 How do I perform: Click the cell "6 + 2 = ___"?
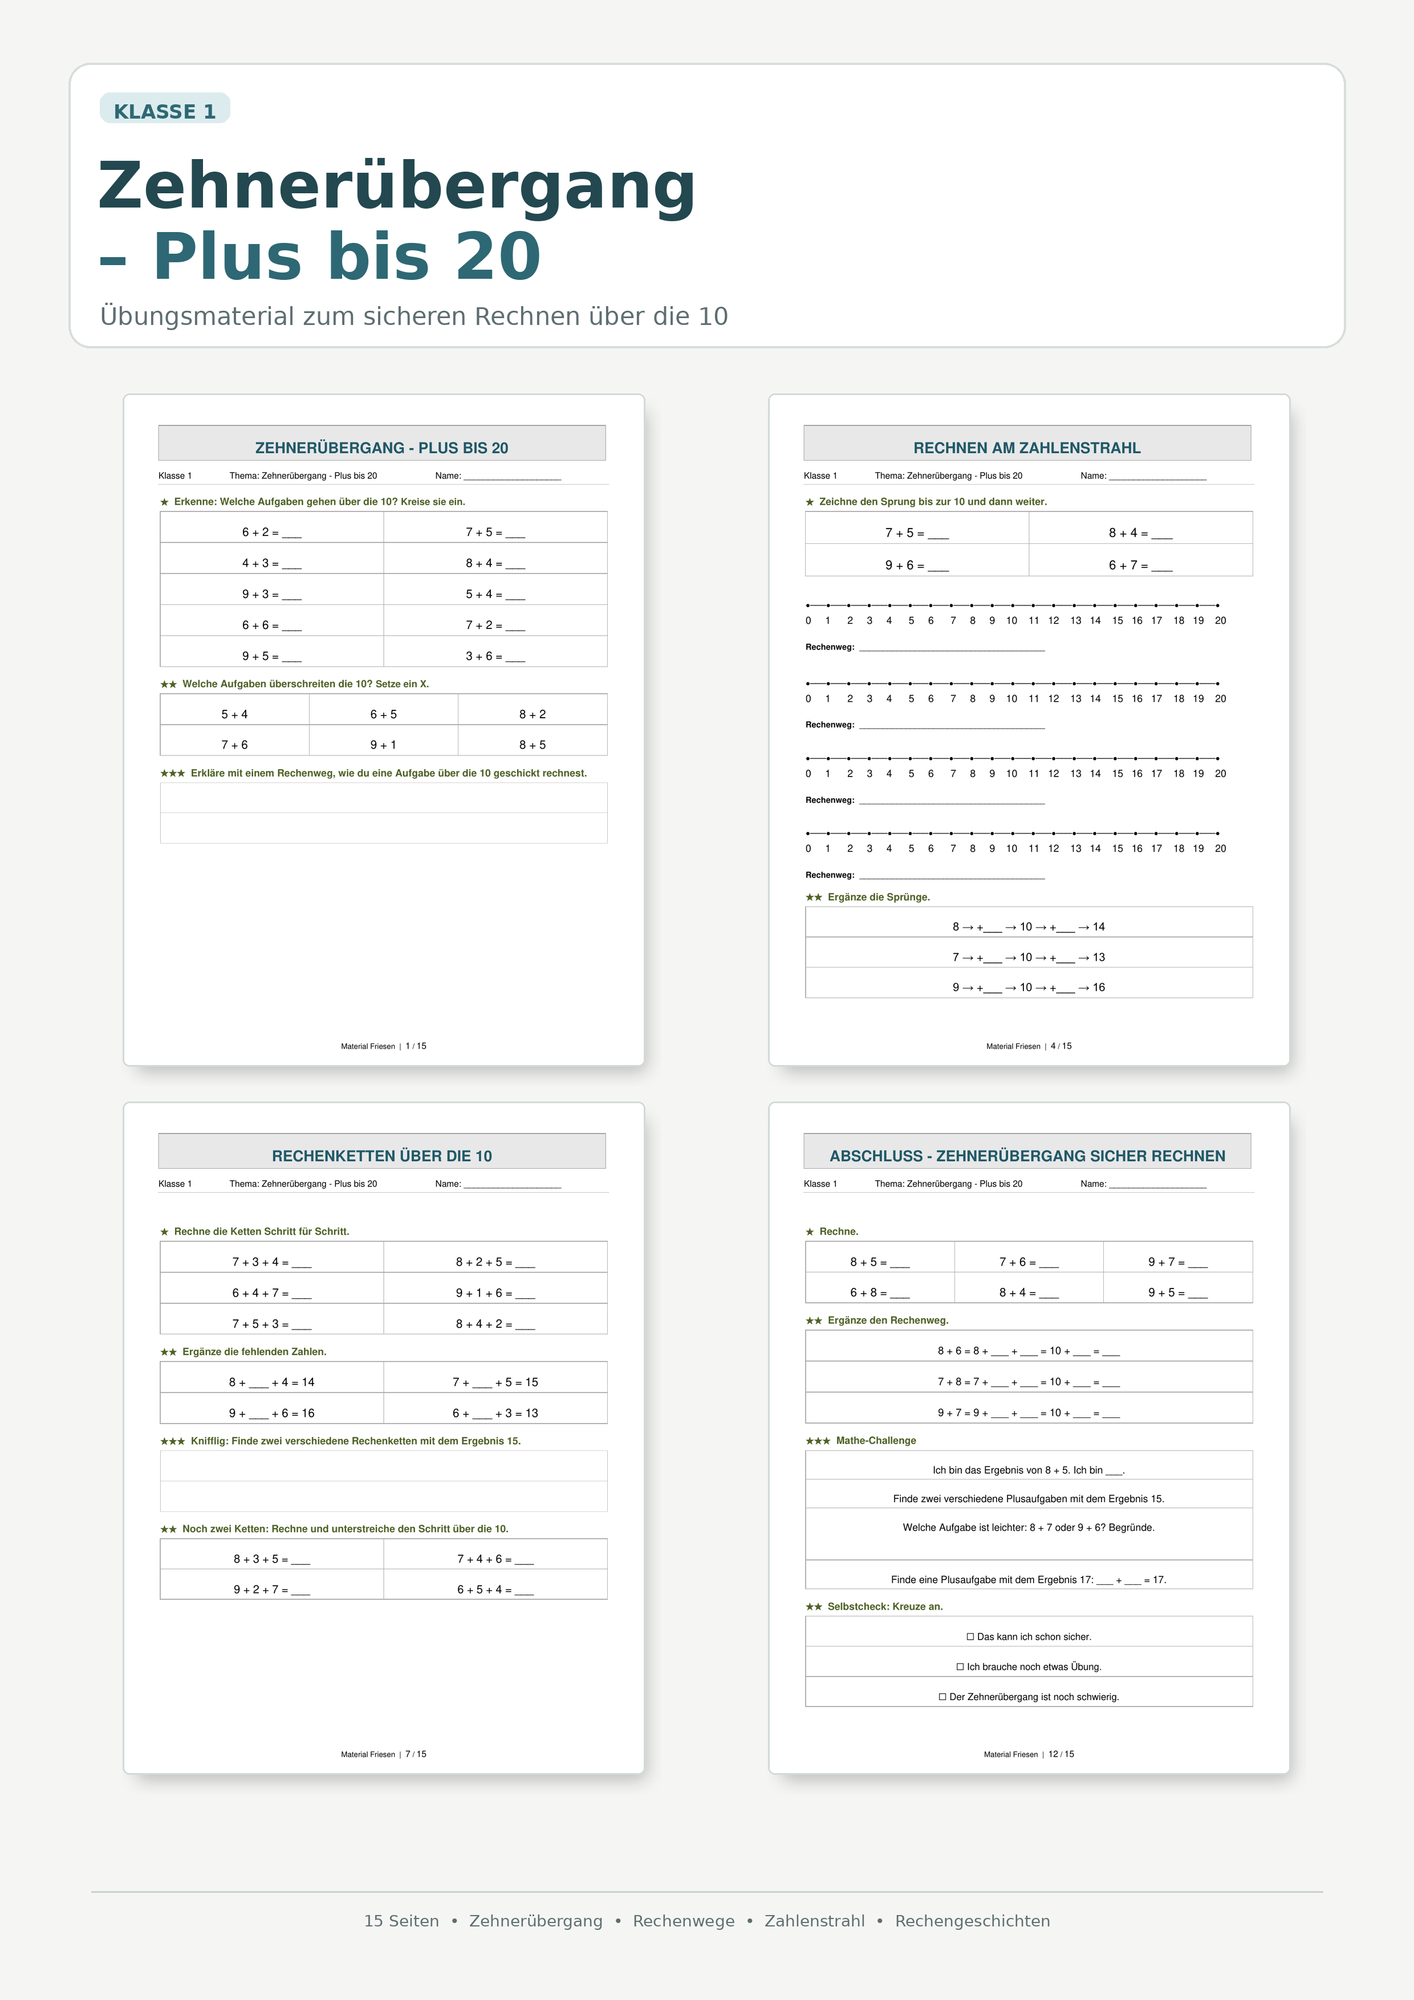[x=272, y=528]
